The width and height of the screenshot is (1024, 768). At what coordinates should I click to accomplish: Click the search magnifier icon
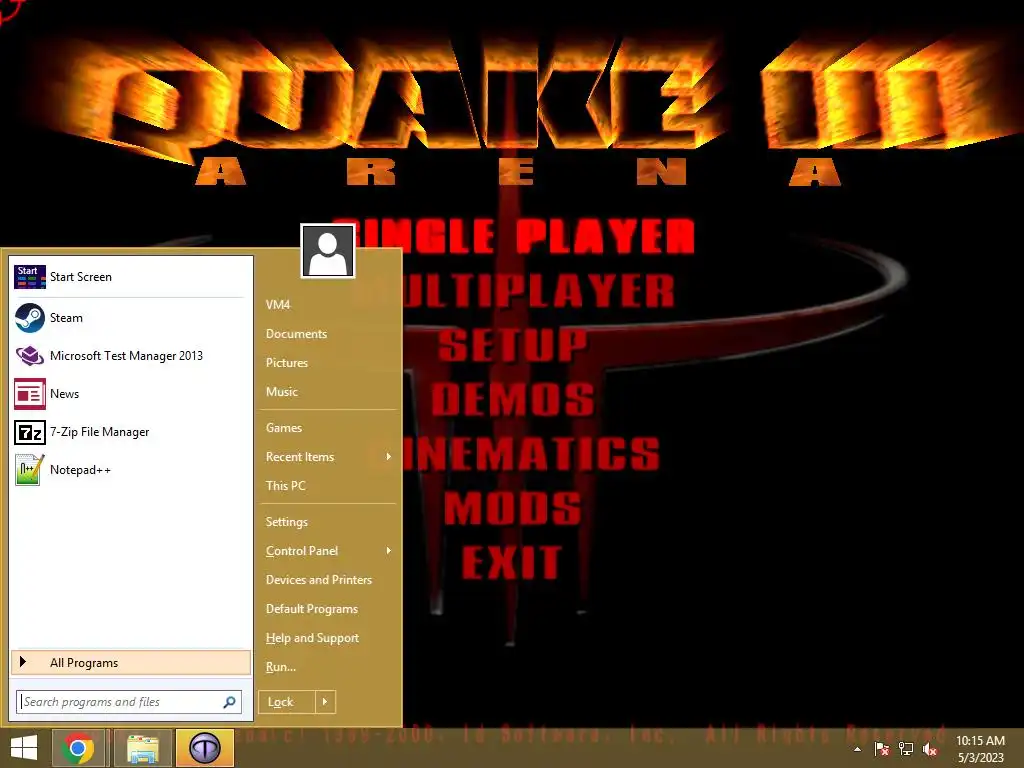pyautogui.click(x=229, y=702)
